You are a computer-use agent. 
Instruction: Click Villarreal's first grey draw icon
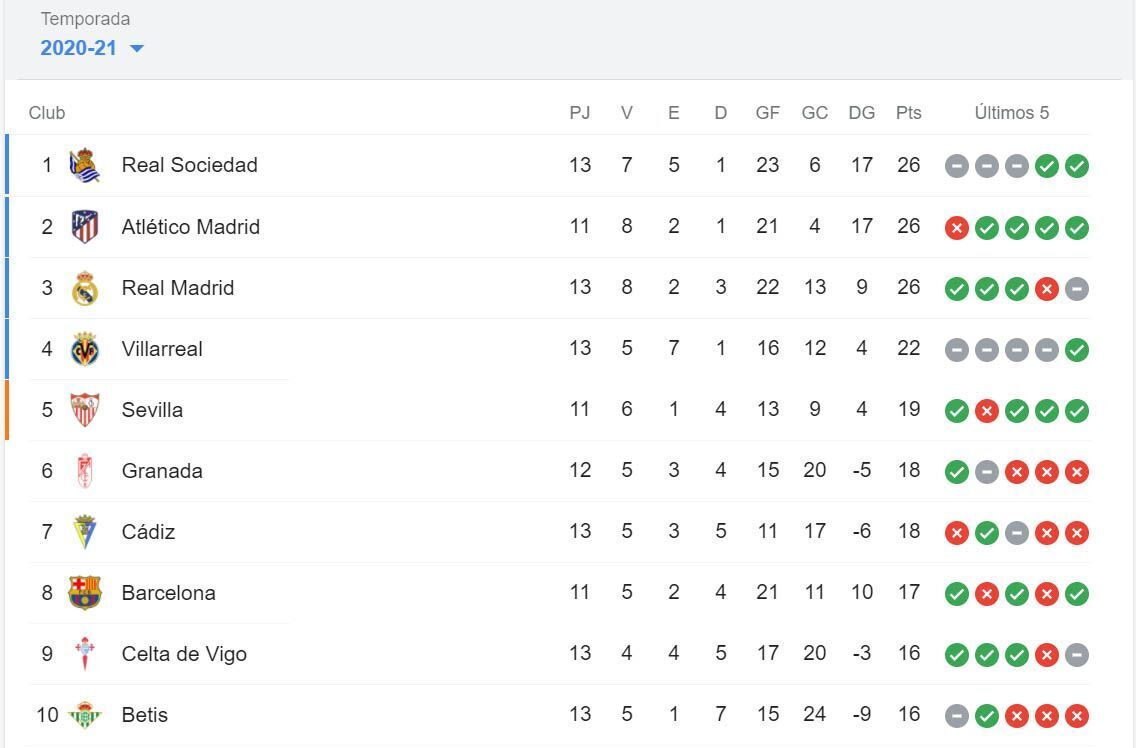(957, 350)
